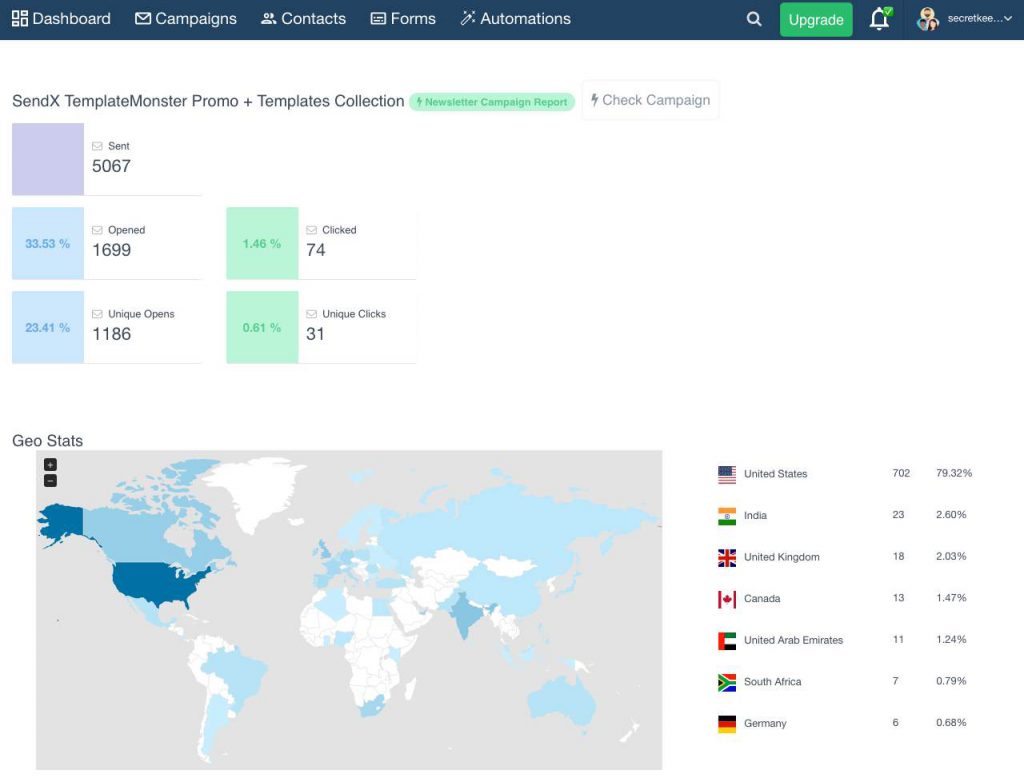
Task: Click the Clicked count 74
Action: [x=315, y=250]
